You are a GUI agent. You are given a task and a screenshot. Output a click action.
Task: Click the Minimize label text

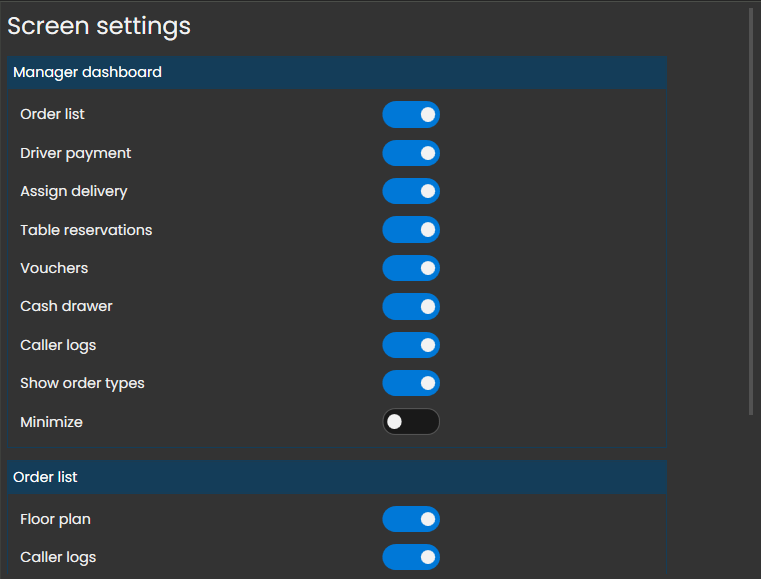click(x=51, y=422)
